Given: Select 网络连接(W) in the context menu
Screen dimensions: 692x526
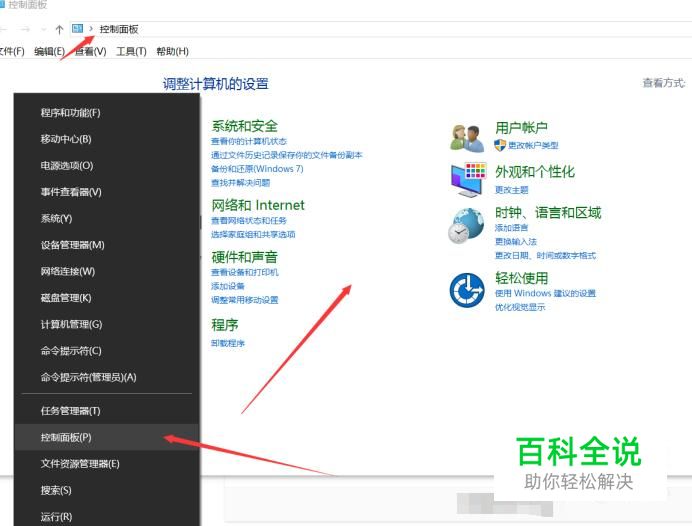Looking at the screenshot, I should [x=107, y=272].
